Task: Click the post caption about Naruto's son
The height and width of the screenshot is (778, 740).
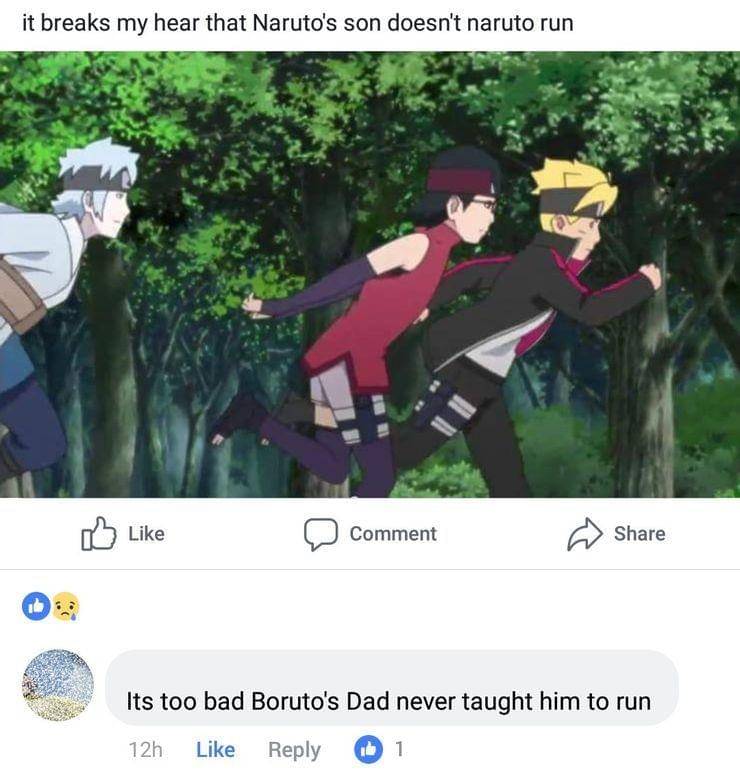Action: click(x=298, y=23)
